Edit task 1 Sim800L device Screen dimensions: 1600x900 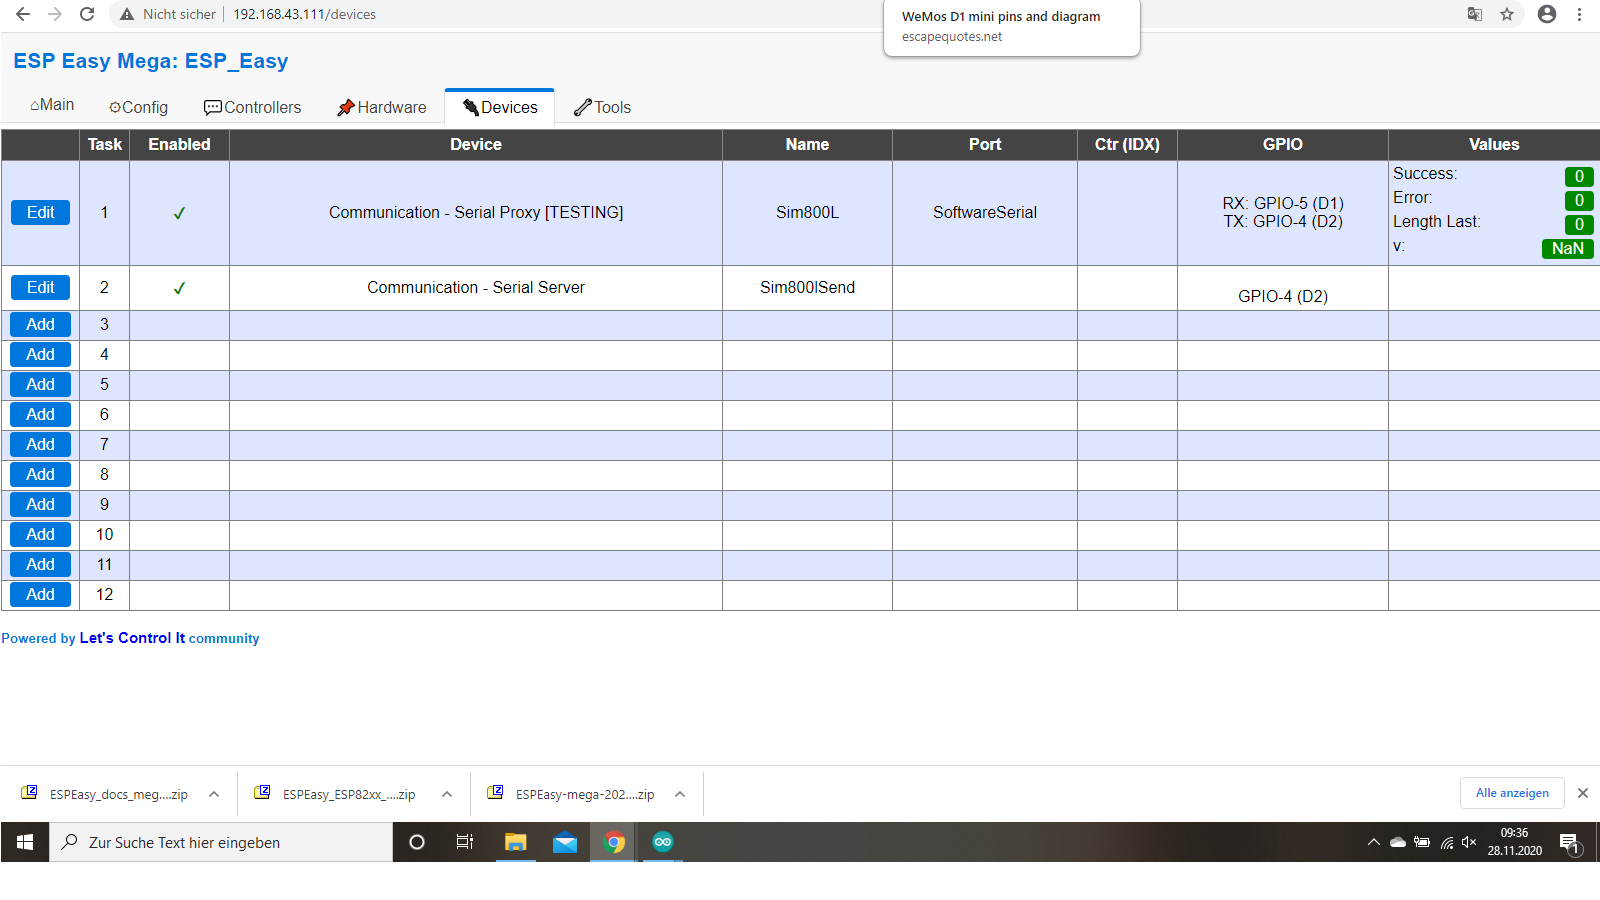(x=40, y=212)
